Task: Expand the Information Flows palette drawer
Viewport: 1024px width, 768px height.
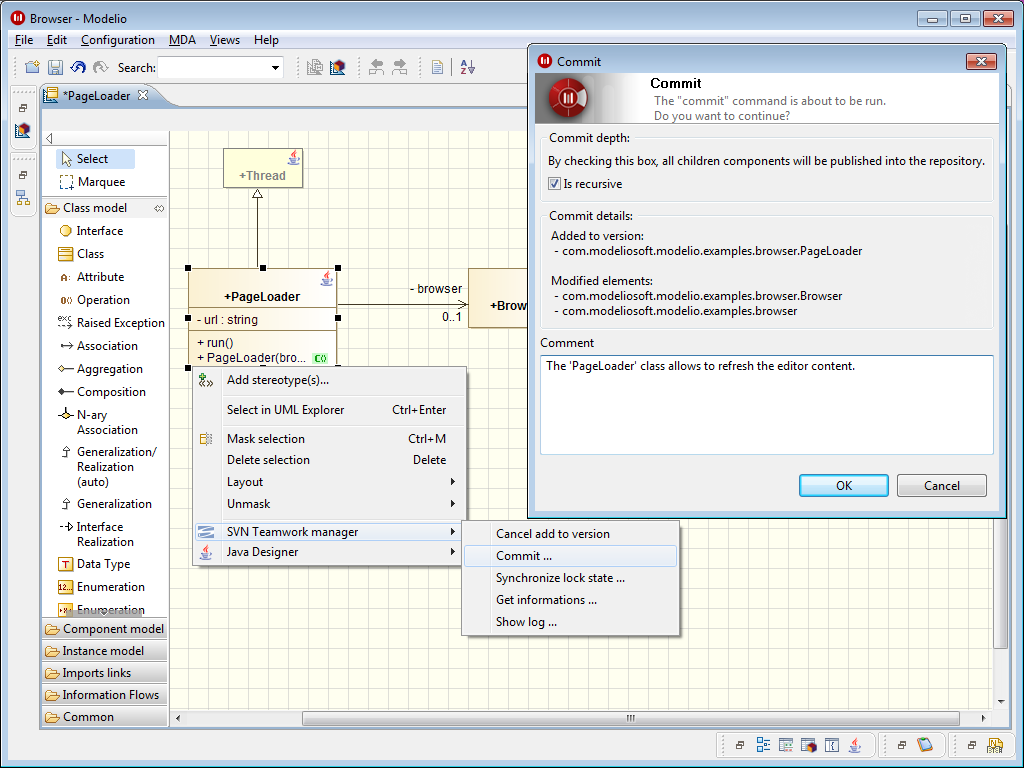Action: 104,695
